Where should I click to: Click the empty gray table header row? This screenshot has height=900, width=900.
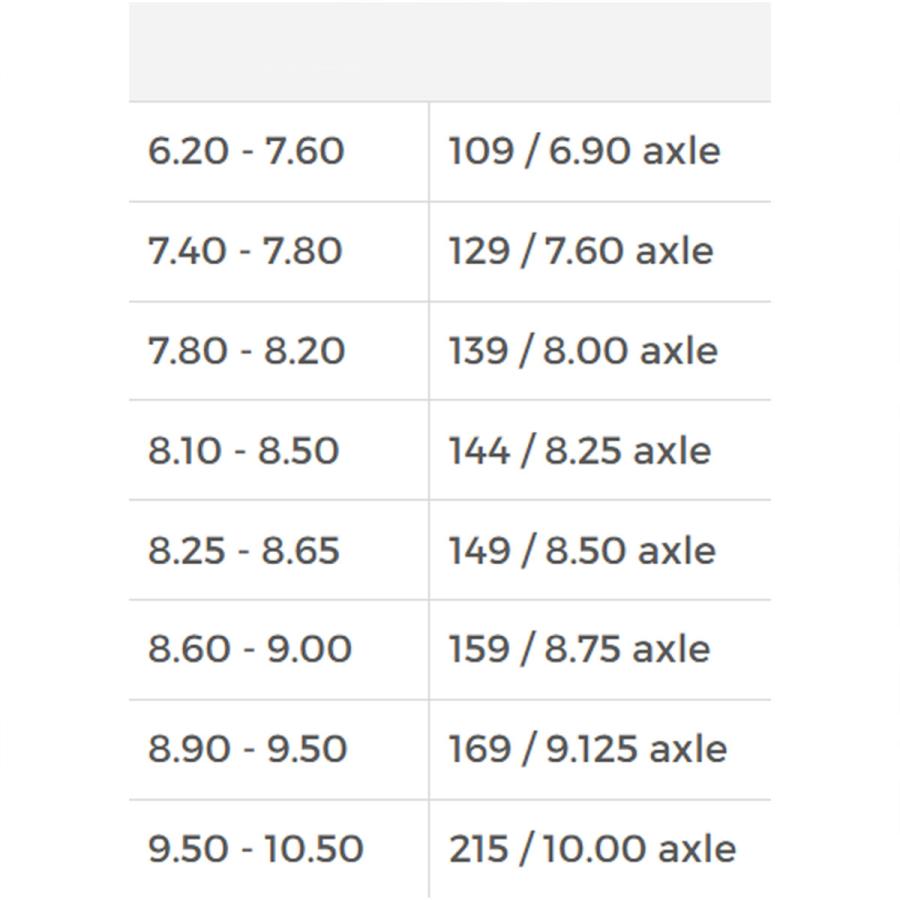[450, 51]
